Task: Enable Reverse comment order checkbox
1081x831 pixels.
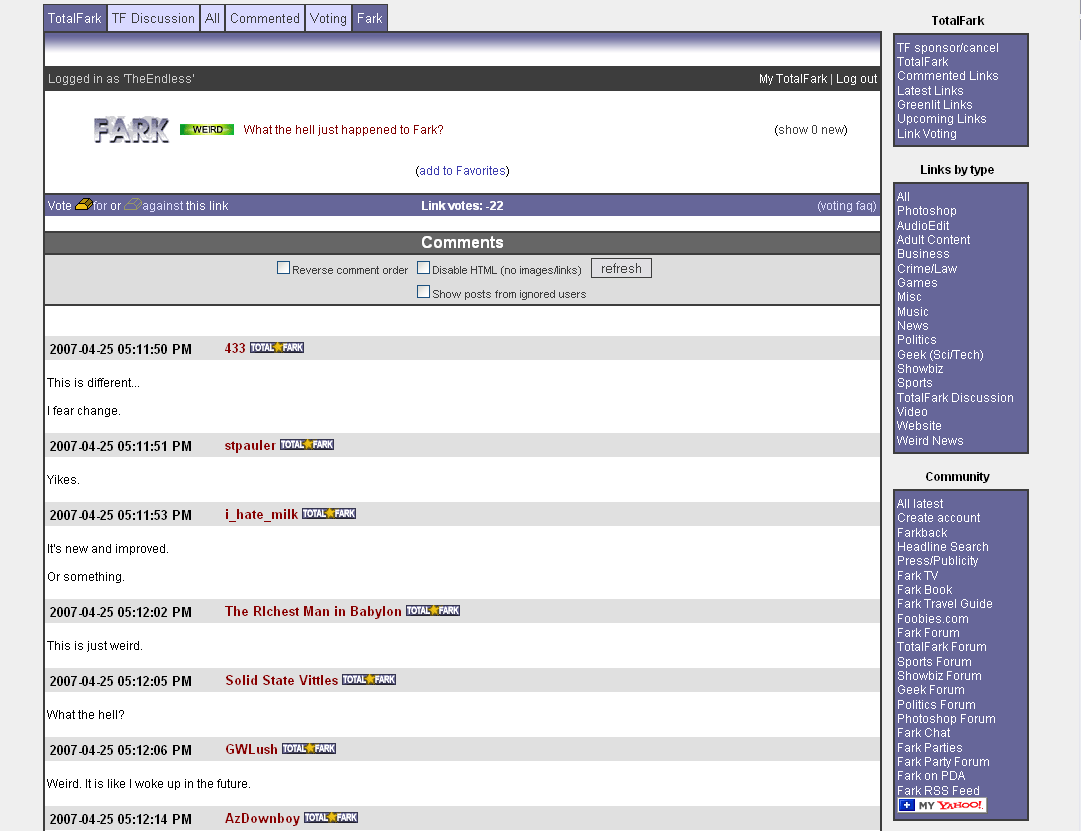Action: point(283,268)
